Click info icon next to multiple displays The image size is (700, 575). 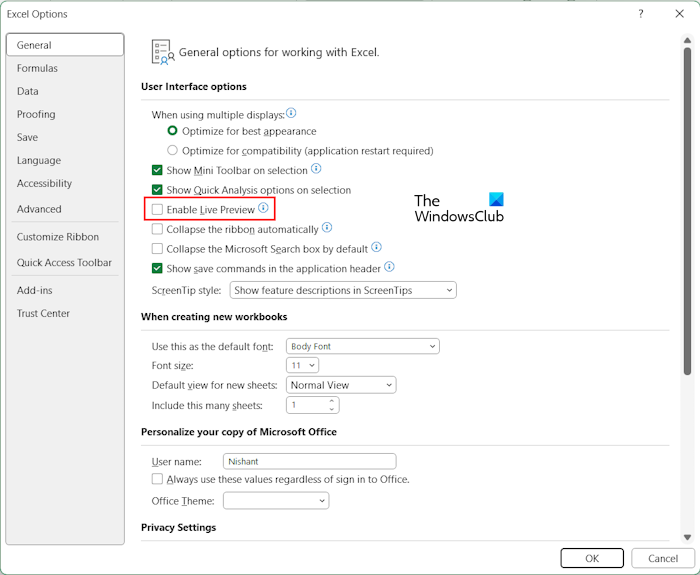[x=292, y=114]
